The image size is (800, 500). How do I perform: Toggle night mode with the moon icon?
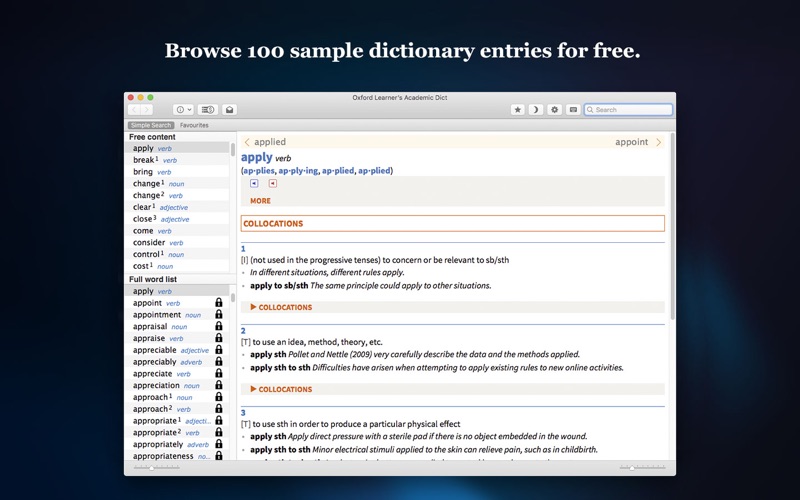pyautogui.click(x=535, y=110)
